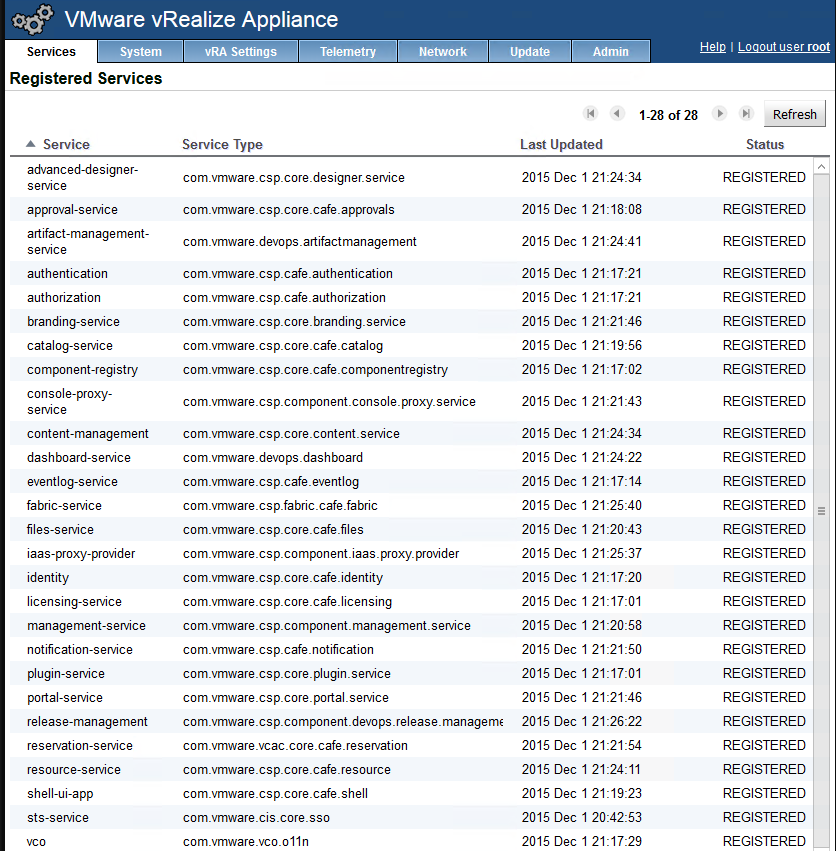
Task: Select eventlog-service row
Action: point(411,481)
